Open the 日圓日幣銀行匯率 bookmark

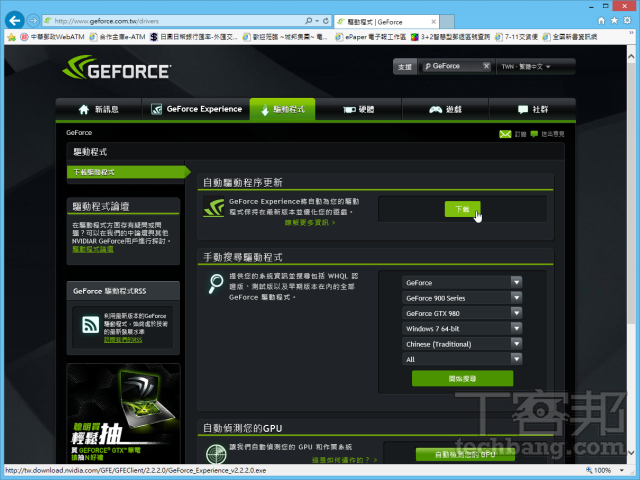tap(193, 37)
